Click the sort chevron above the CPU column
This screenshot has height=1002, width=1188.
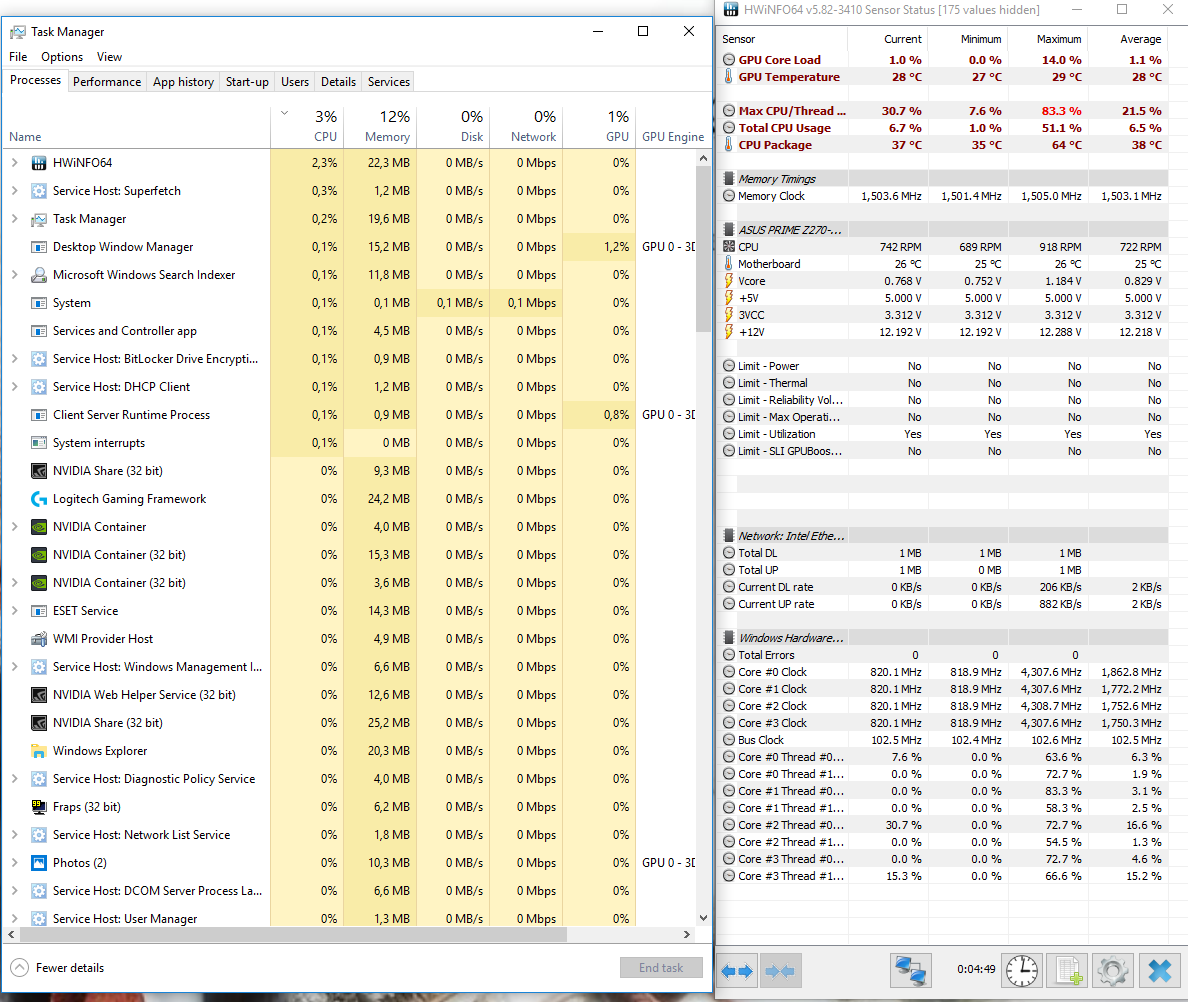point(285,113)
